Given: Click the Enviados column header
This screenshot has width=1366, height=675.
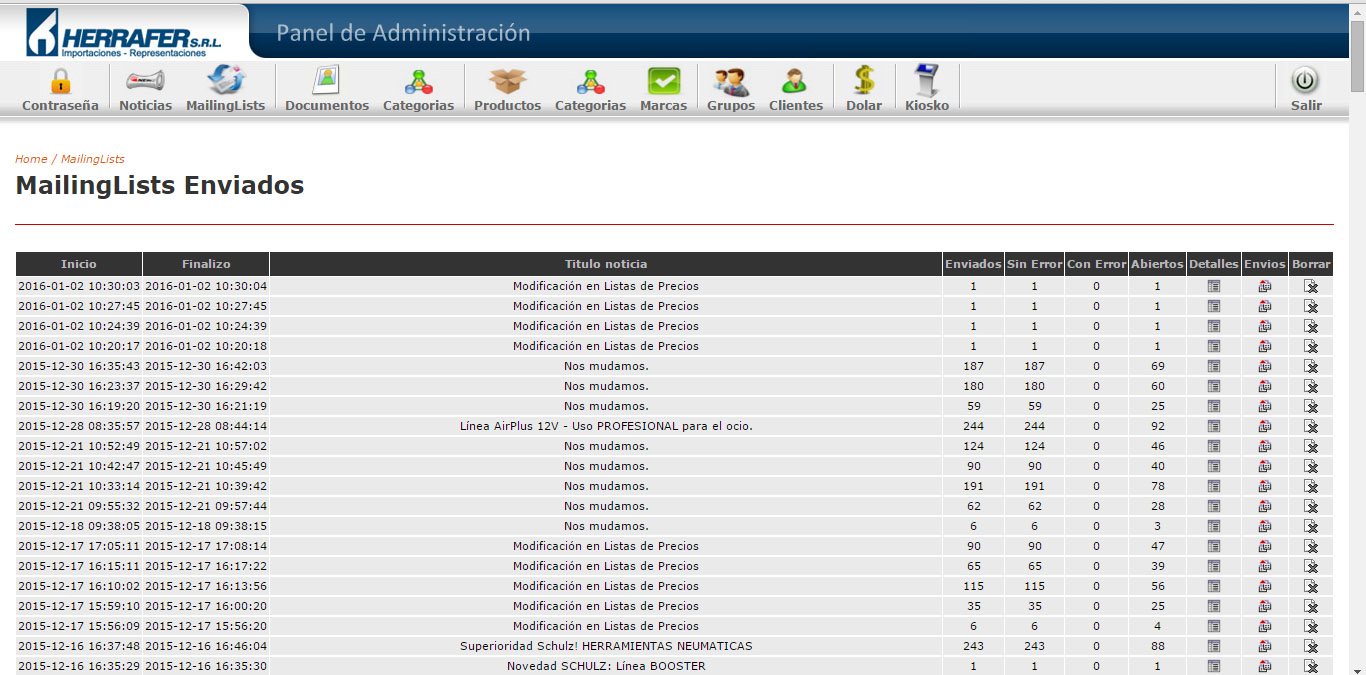Looking at the screenshot, I should point(973,264).
